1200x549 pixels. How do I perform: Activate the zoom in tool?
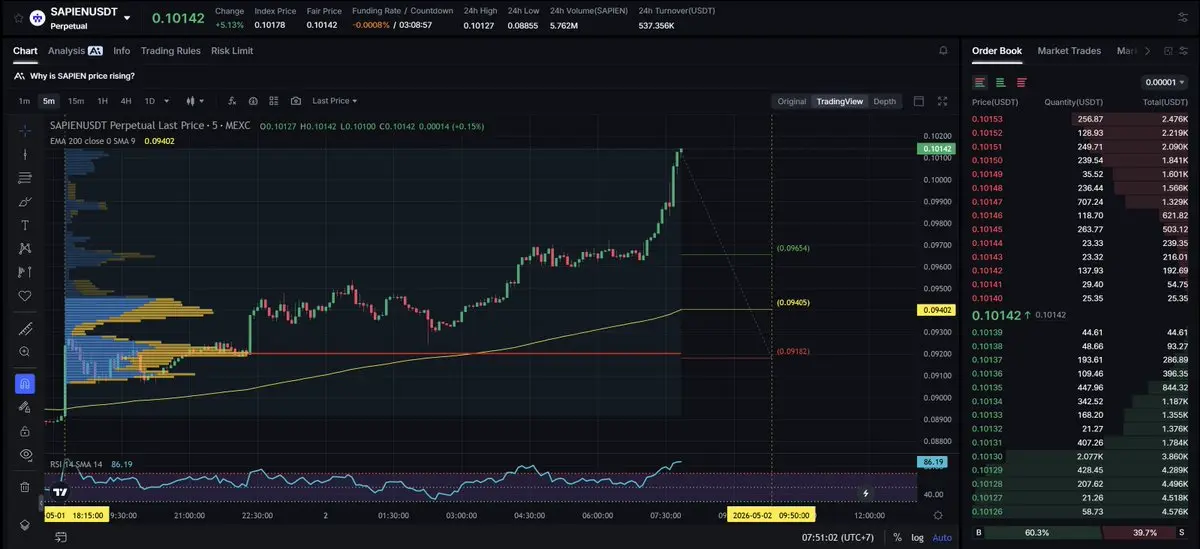[x=25, y=352]
